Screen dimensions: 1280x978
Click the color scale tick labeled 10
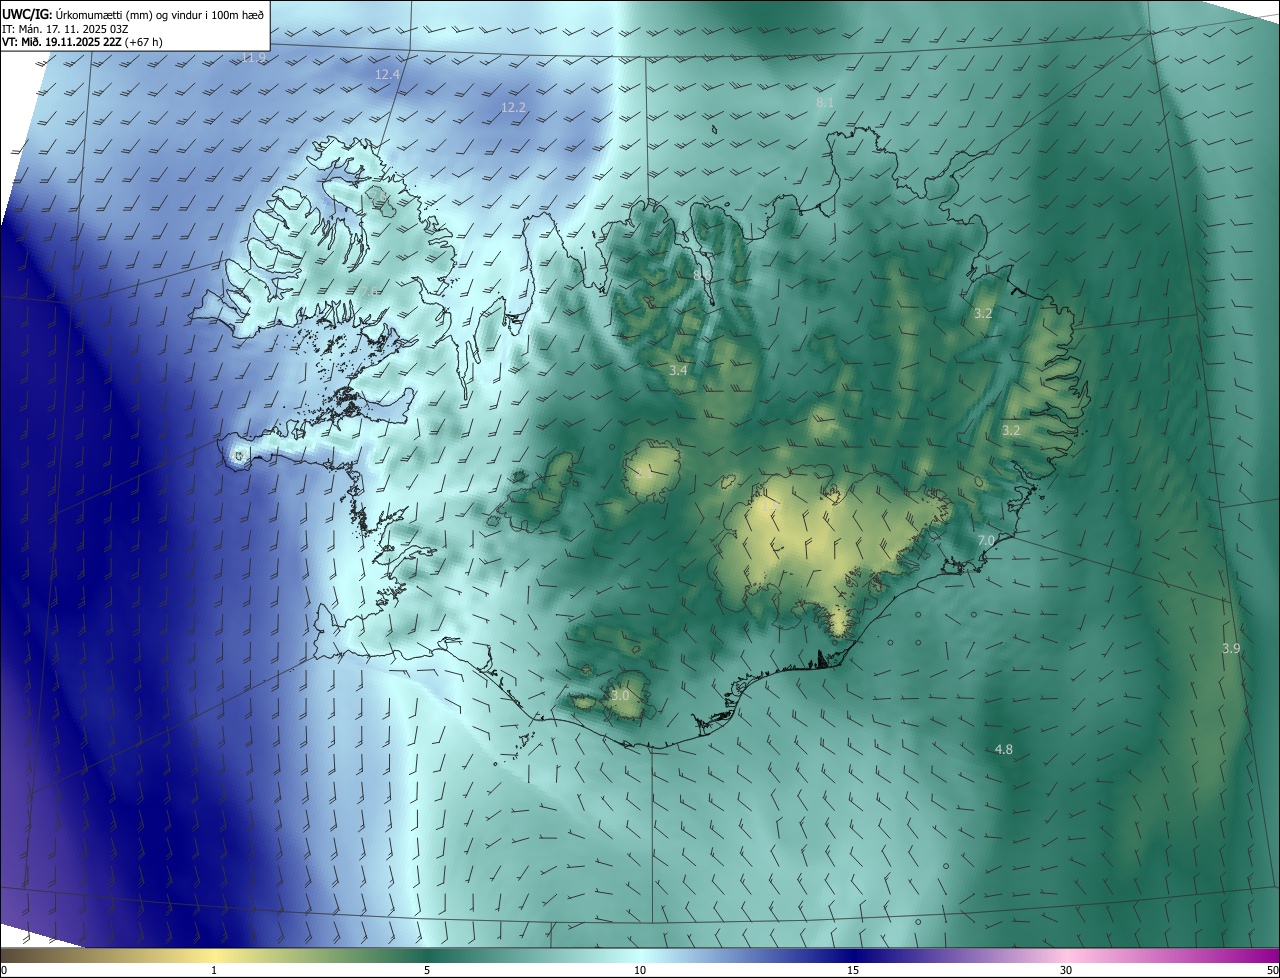(x=640, y=971)
